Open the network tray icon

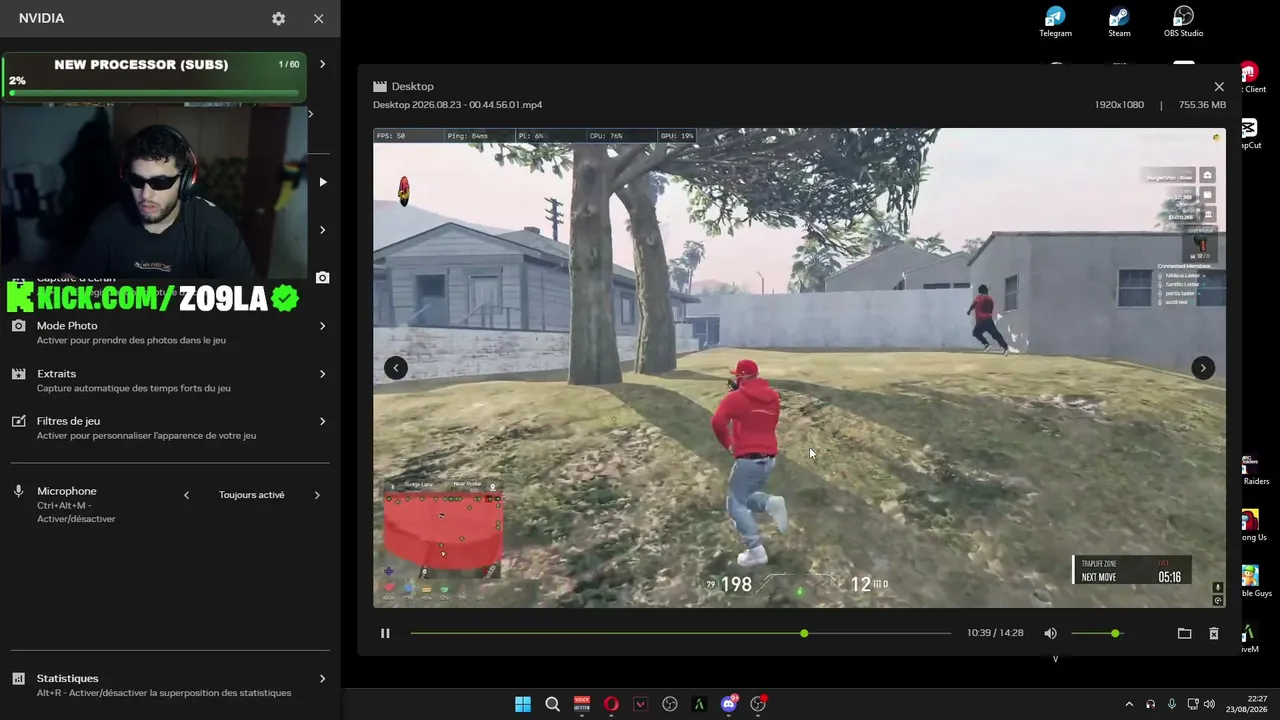1192,704
